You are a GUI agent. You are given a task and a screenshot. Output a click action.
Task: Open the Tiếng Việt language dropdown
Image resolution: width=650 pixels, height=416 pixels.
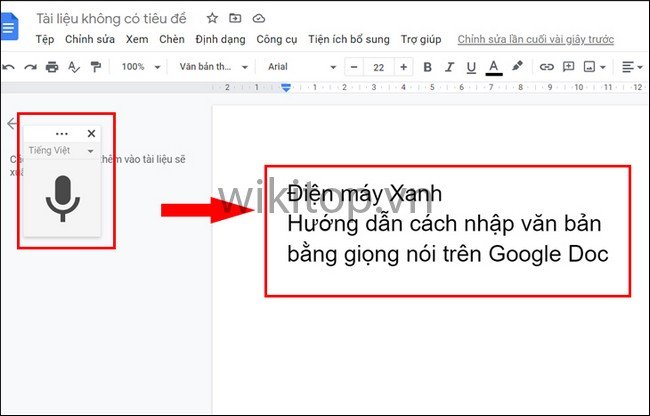click(62, 150)
